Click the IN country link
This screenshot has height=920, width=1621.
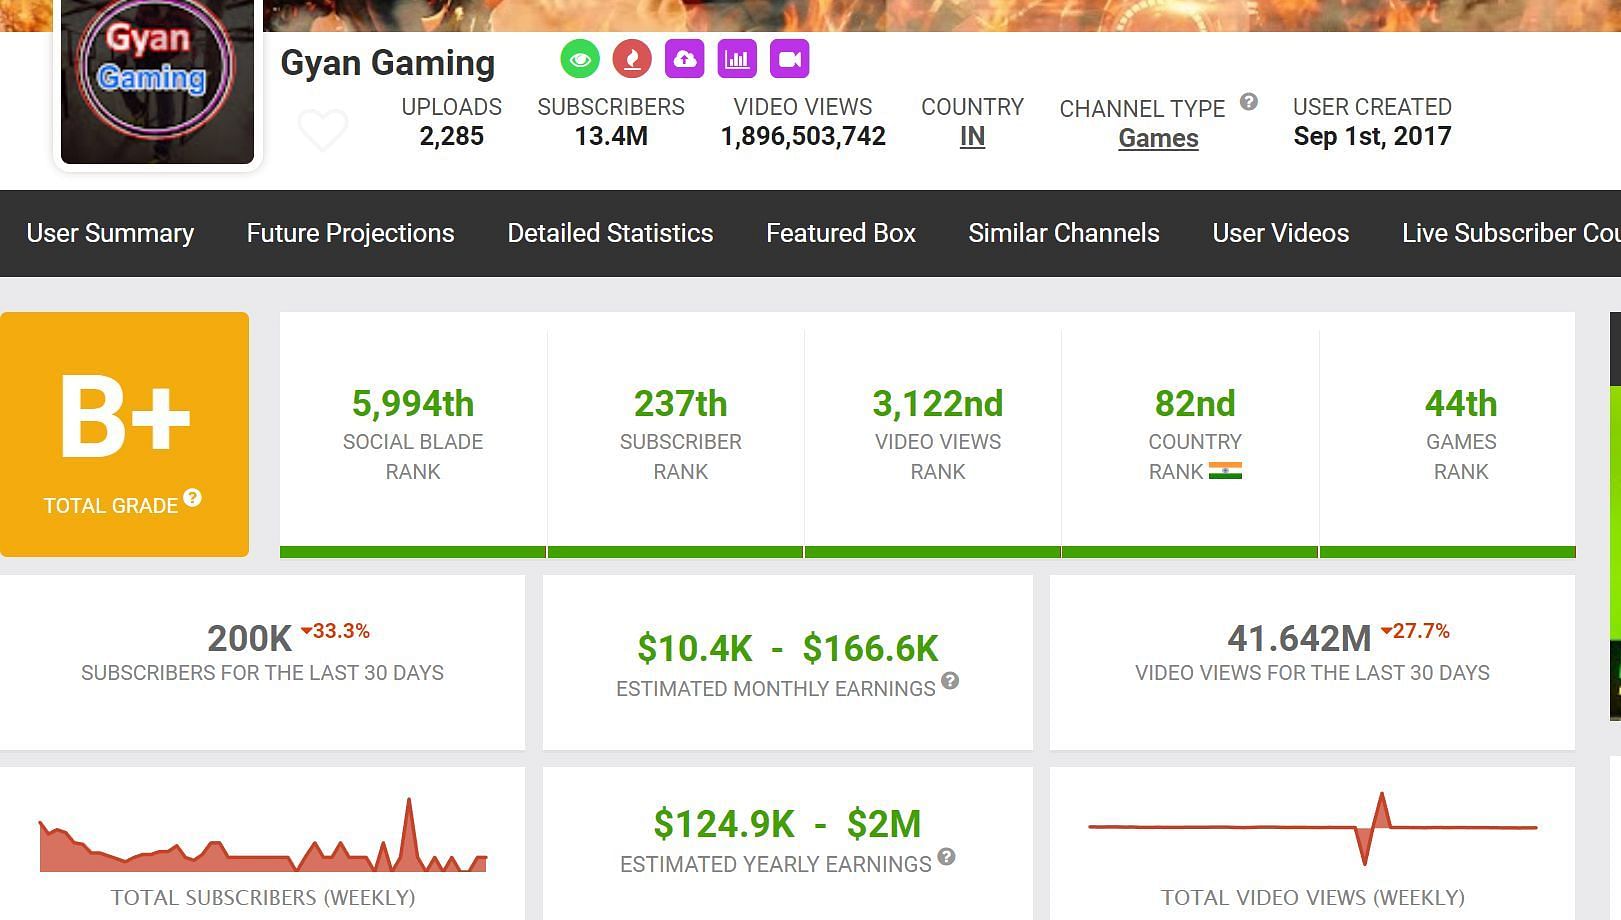972,137
